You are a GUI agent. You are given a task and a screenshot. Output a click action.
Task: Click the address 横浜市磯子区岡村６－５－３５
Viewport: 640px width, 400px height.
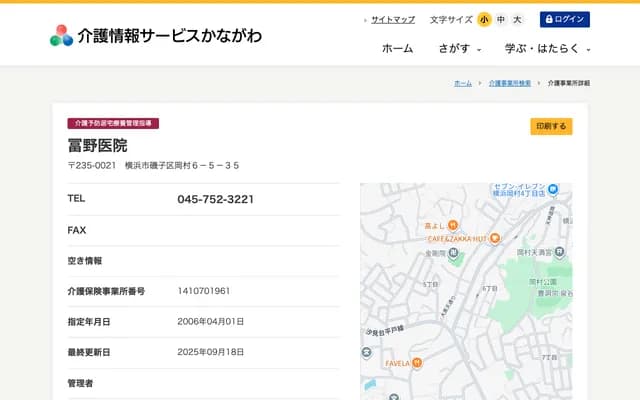182,165
